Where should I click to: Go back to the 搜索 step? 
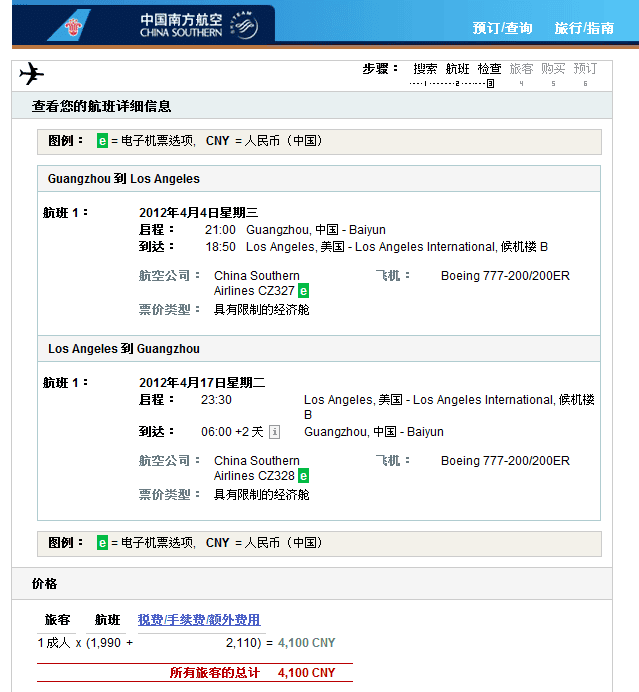(425, 69)
